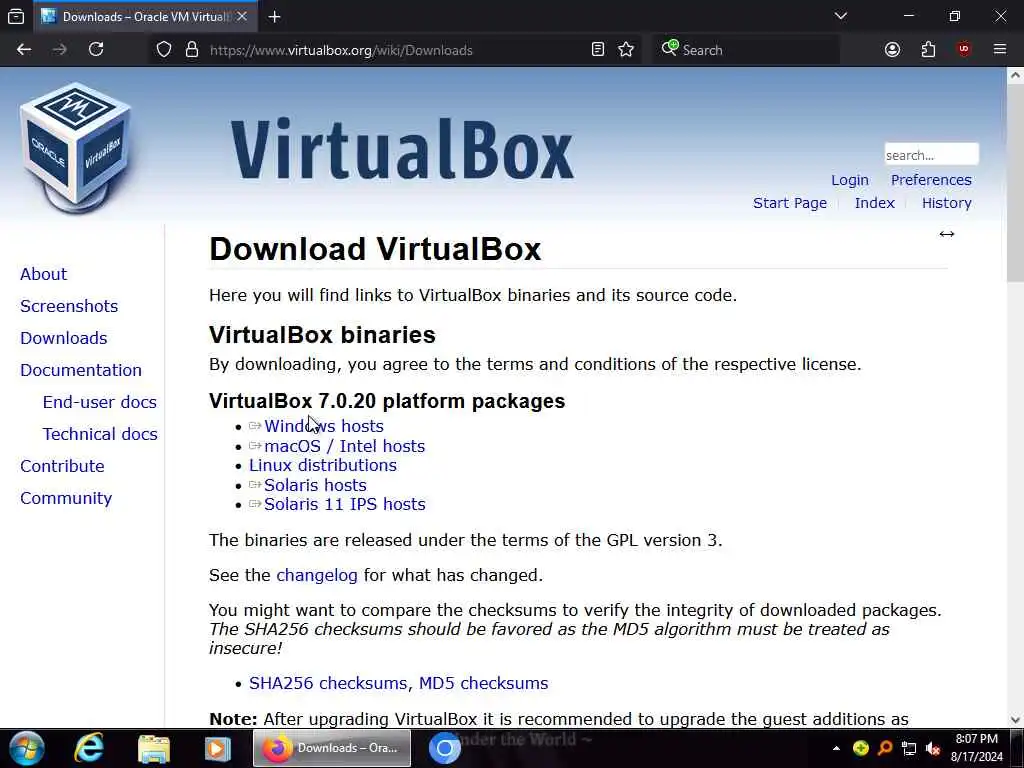Click the uBlock Origin shield icon
This screenshot has width=1024, height=768.
(964, 50)
